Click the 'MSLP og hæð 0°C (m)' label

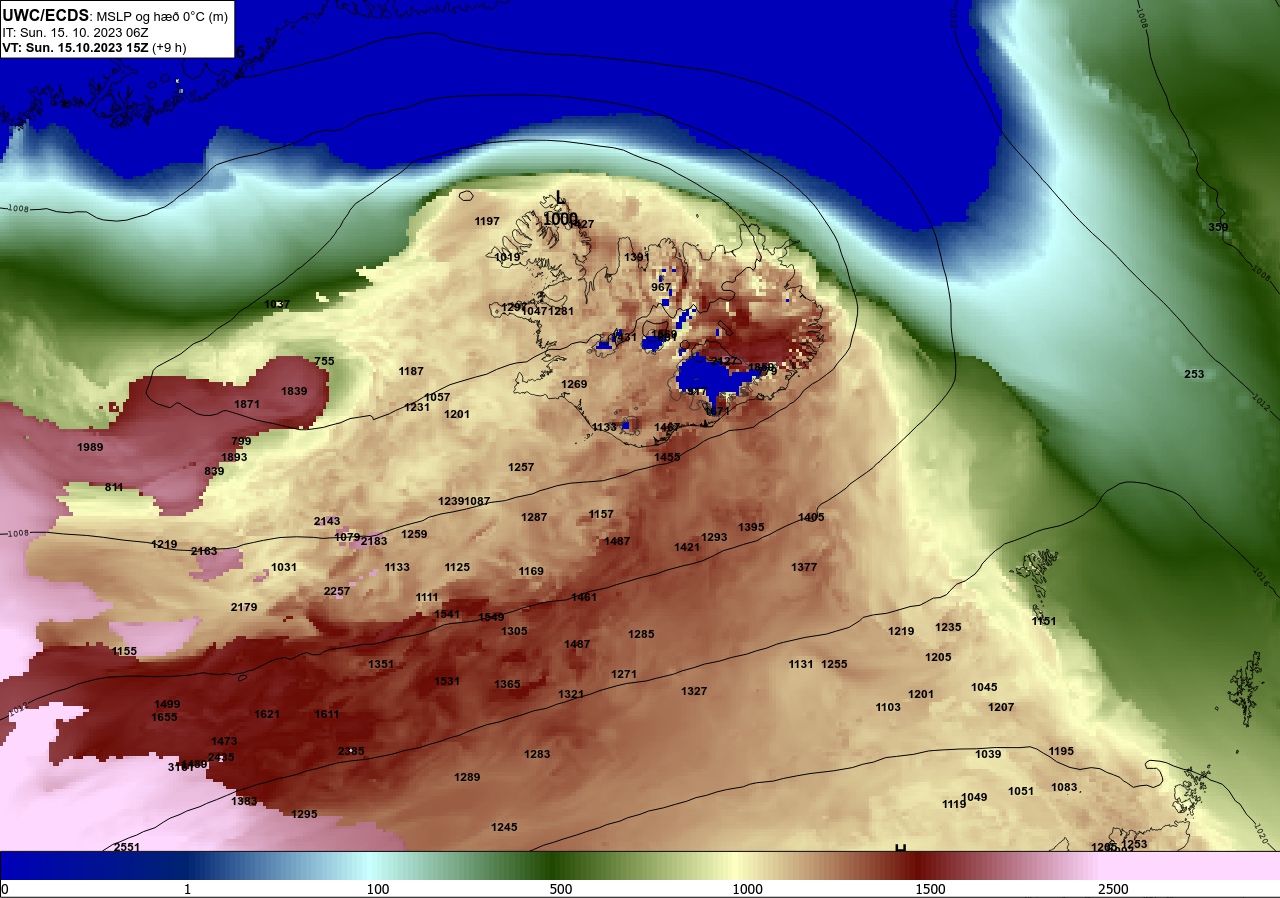(x=162, y=17)
